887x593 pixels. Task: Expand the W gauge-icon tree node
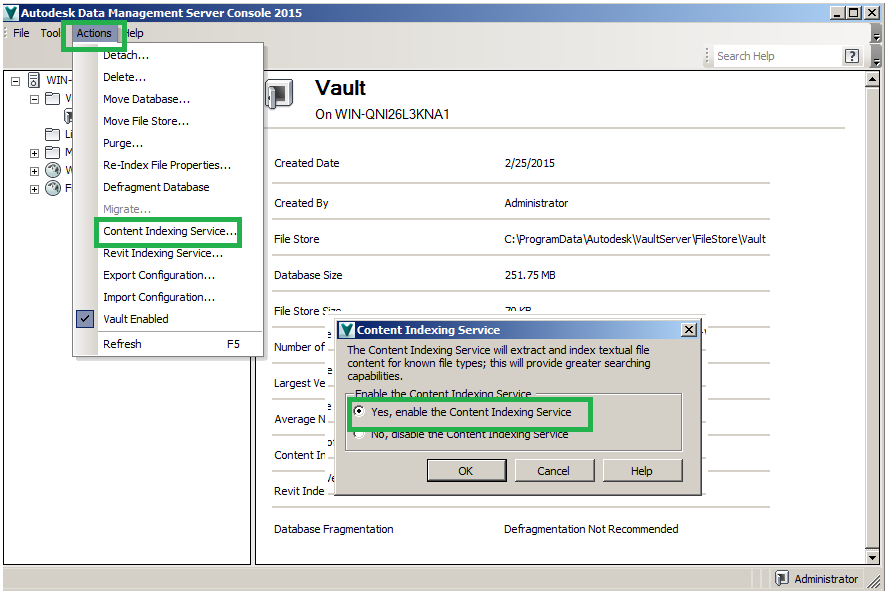pyautogui.click(x=35, y=171)
